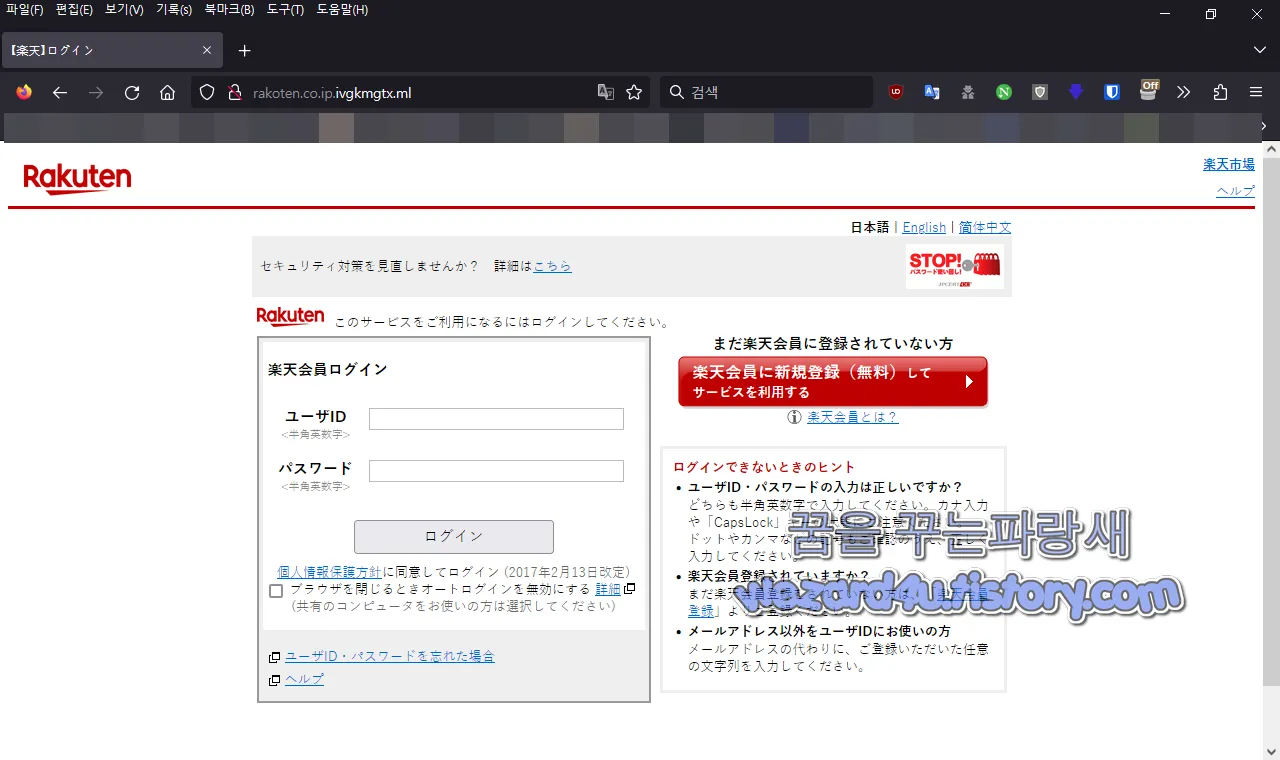Switch language to 简体中文
The height and width of the screenshot is (760, 1280).
coord(985,227)
